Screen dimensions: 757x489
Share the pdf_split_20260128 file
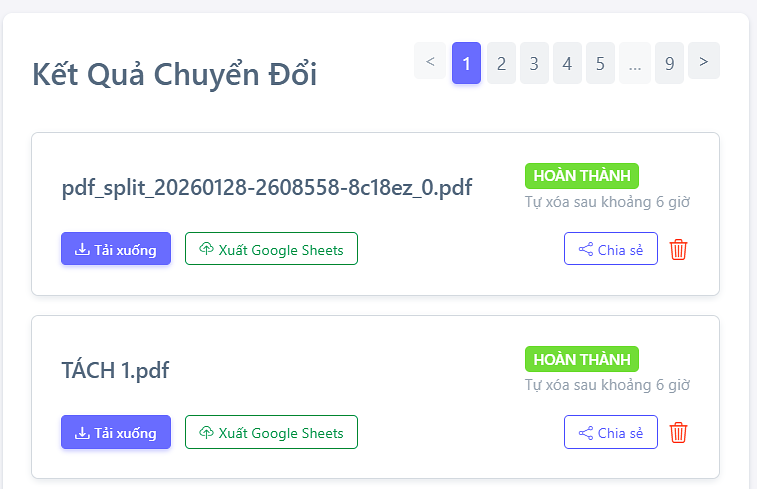610,249
